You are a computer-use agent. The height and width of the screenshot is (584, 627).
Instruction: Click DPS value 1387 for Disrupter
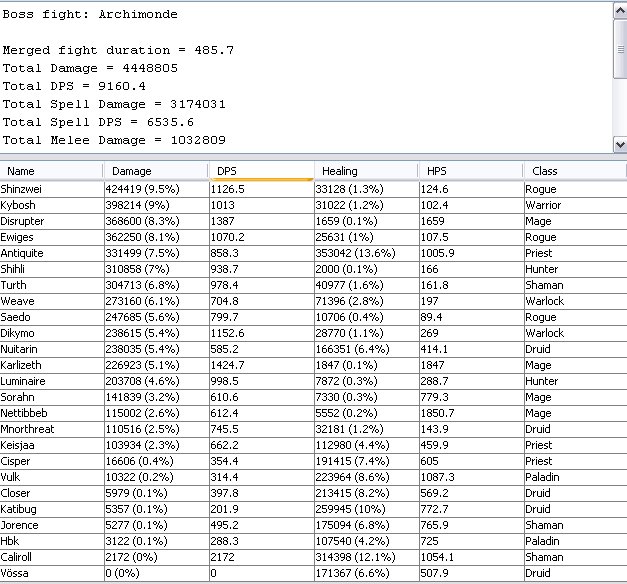(222, 221)
